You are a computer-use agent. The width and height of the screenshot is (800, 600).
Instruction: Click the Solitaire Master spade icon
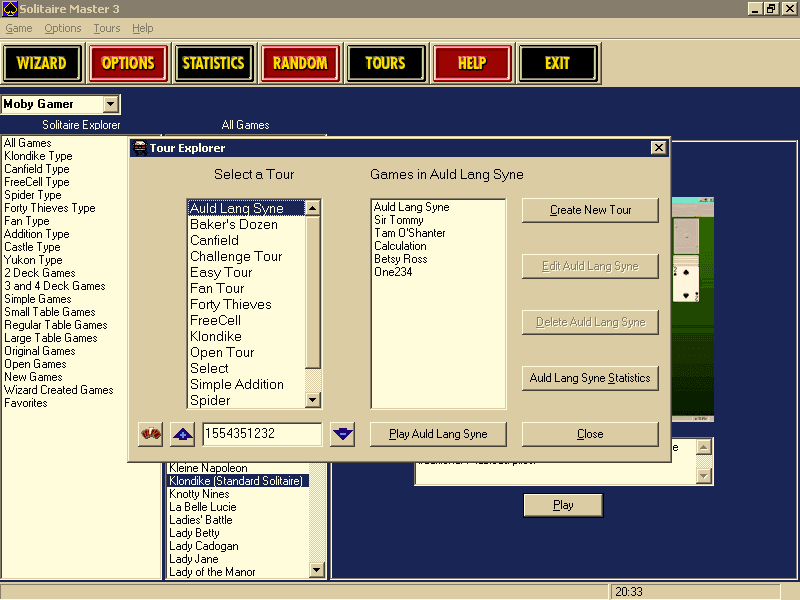pyautogui.click(x=10, y=9)
